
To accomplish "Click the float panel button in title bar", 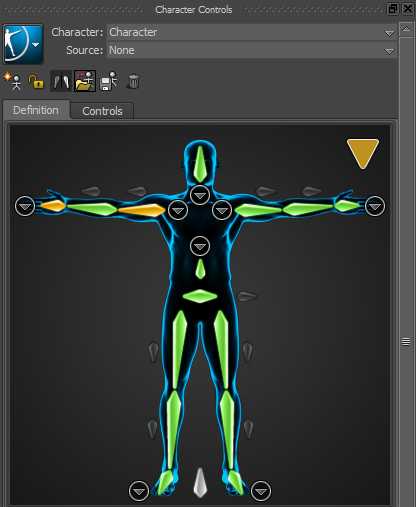I will 393,9.
